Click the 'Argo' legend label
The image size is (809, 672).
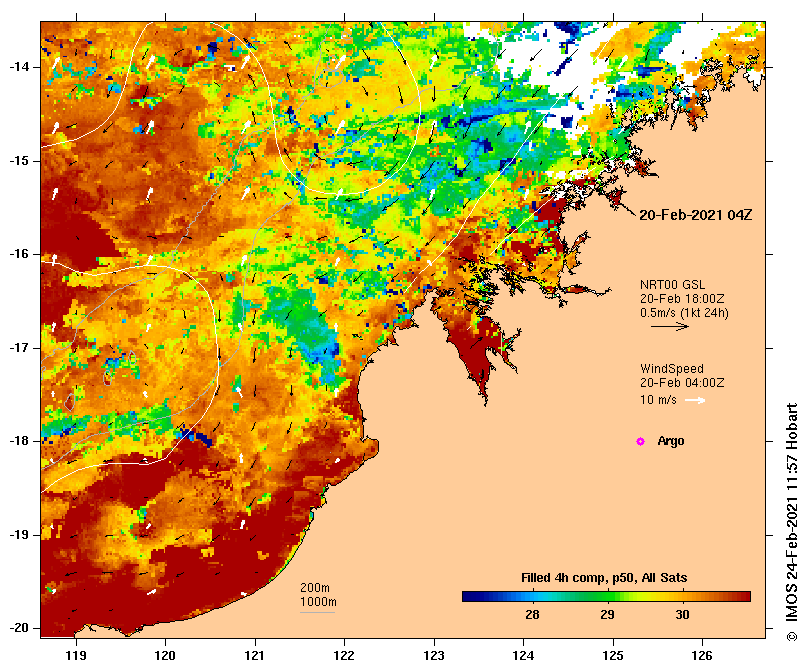[x=671, y=441]
